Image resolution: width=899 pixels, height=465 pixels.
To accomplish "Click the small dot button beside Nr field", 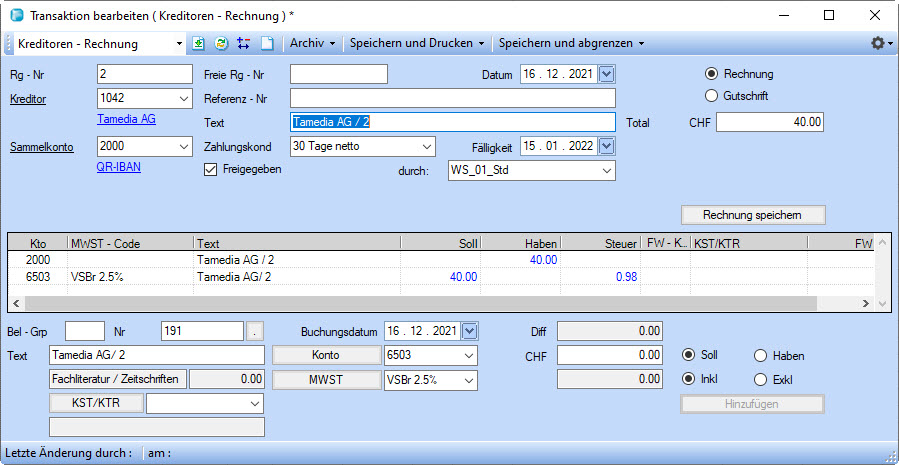I will pos(256,331).
